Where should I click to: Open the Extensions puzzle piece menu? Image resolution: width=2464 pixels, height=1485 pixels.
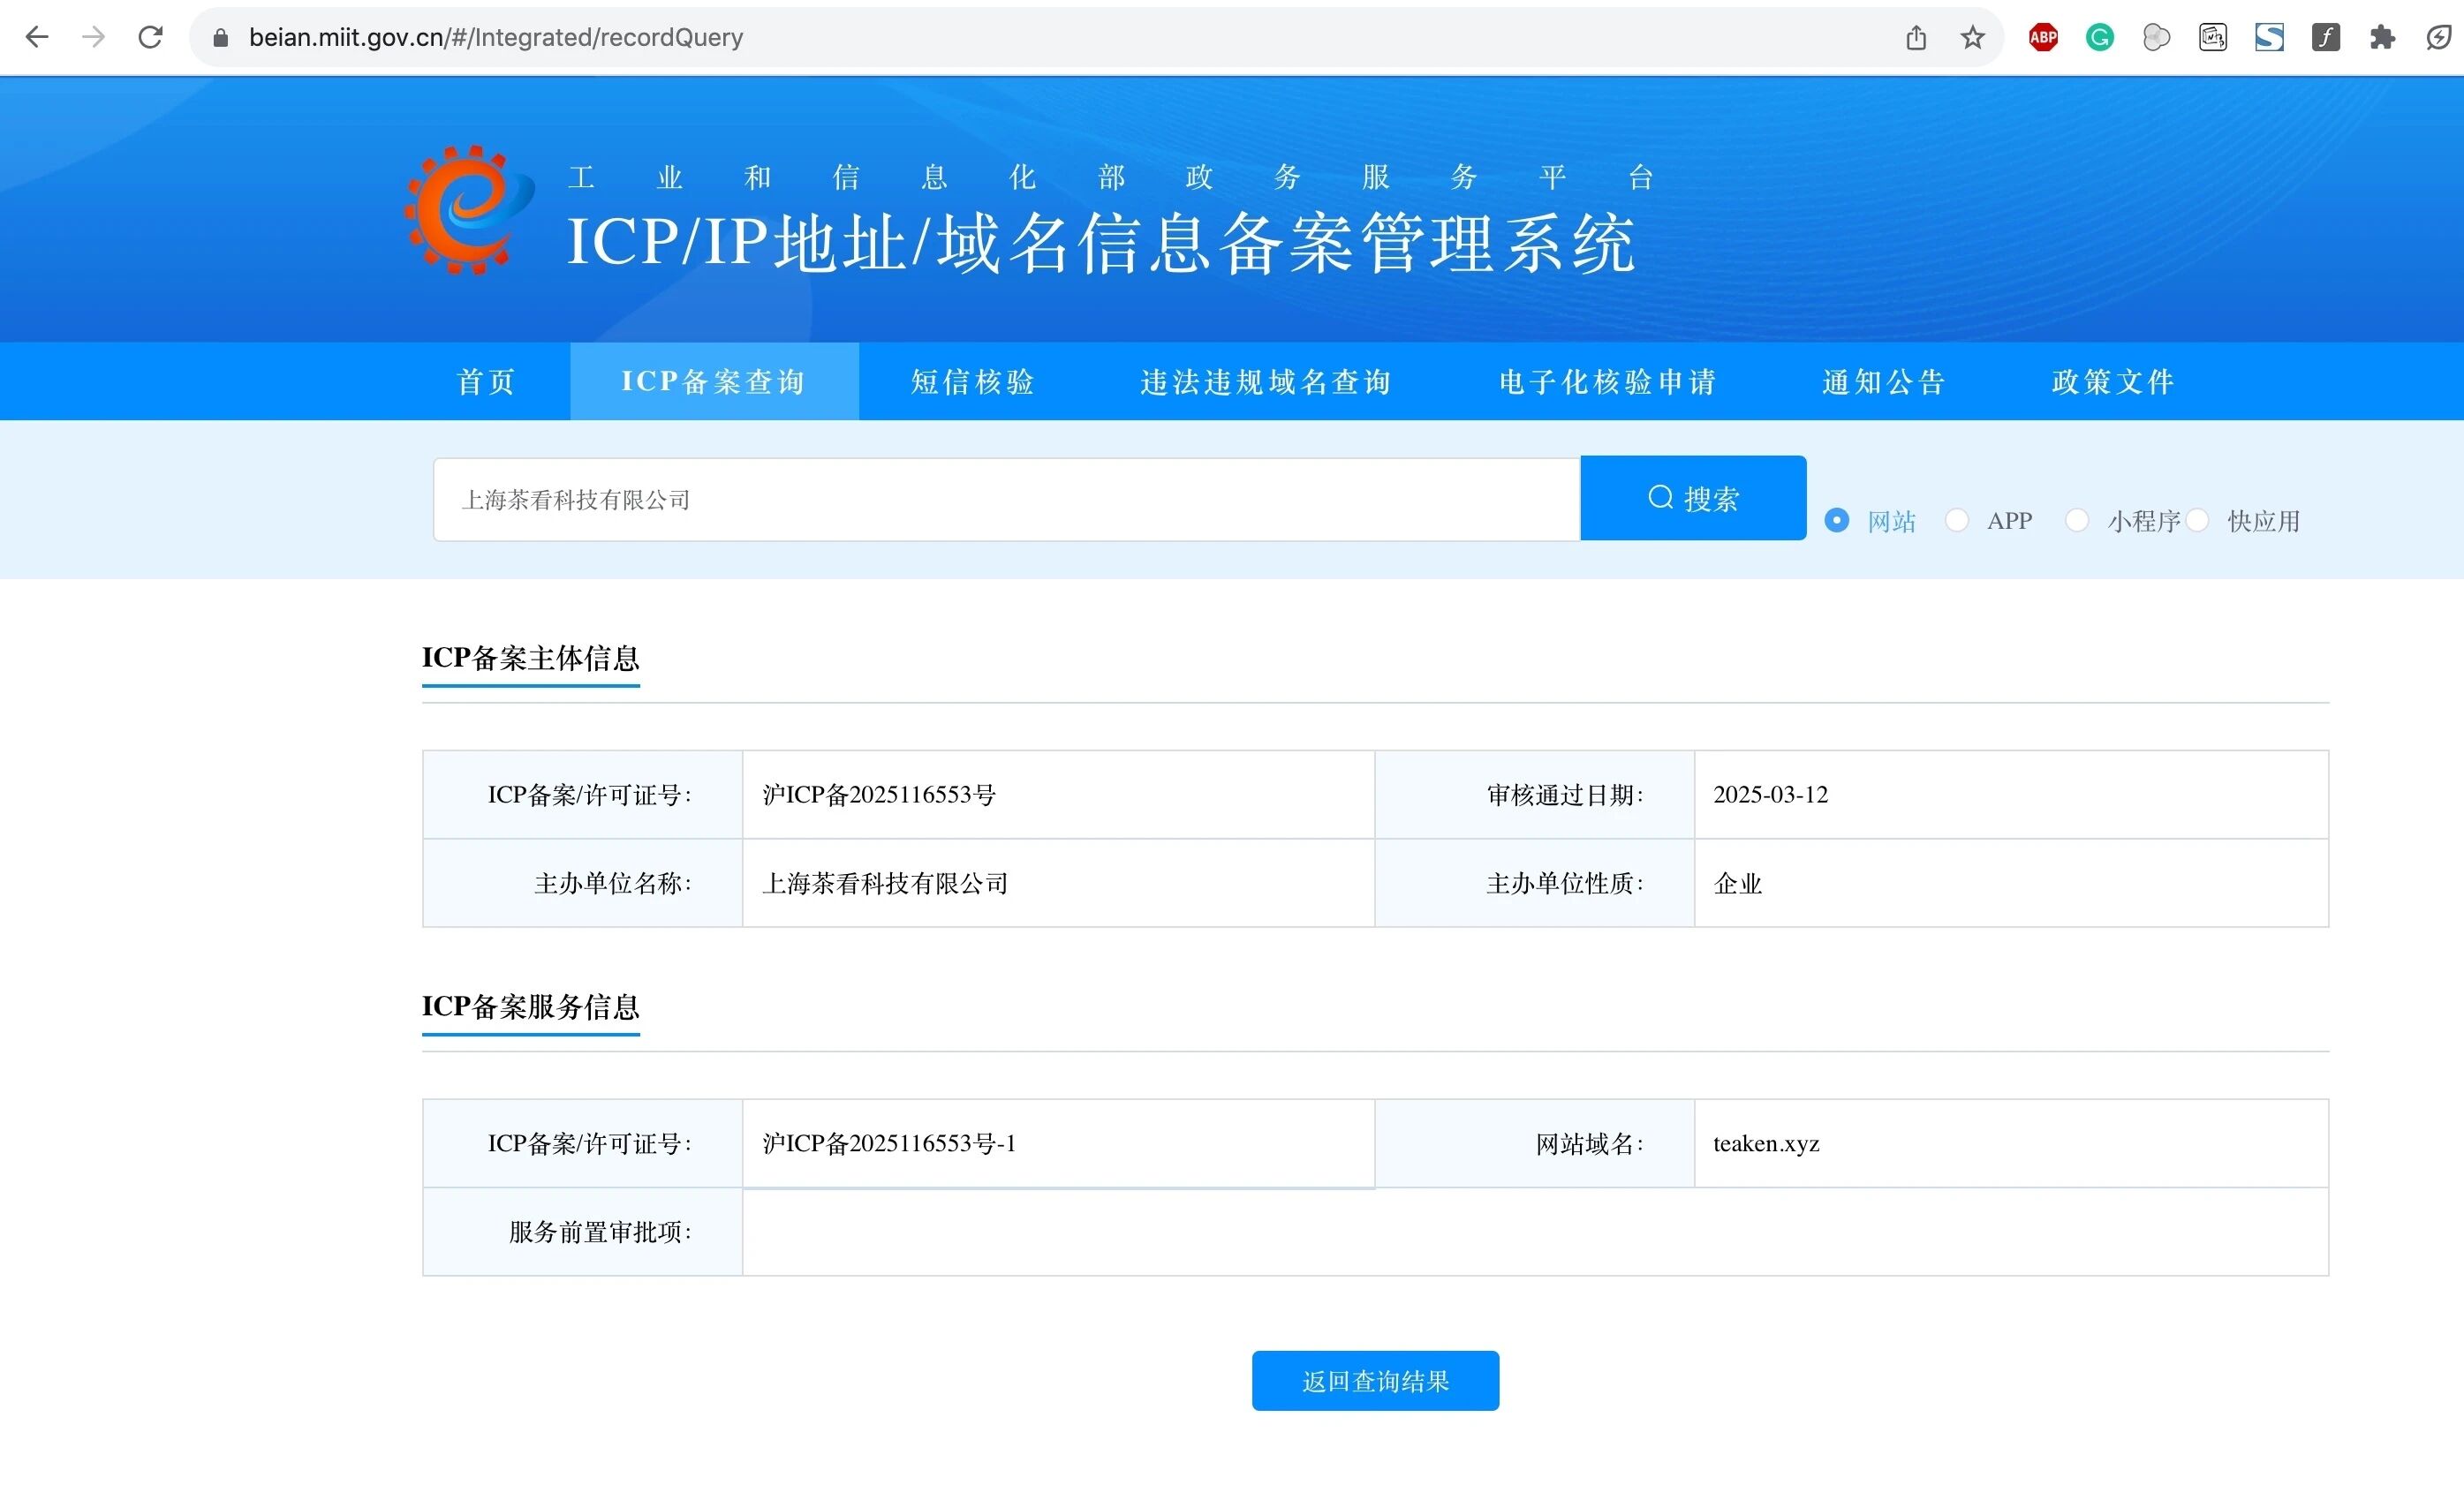point(2382,38)
